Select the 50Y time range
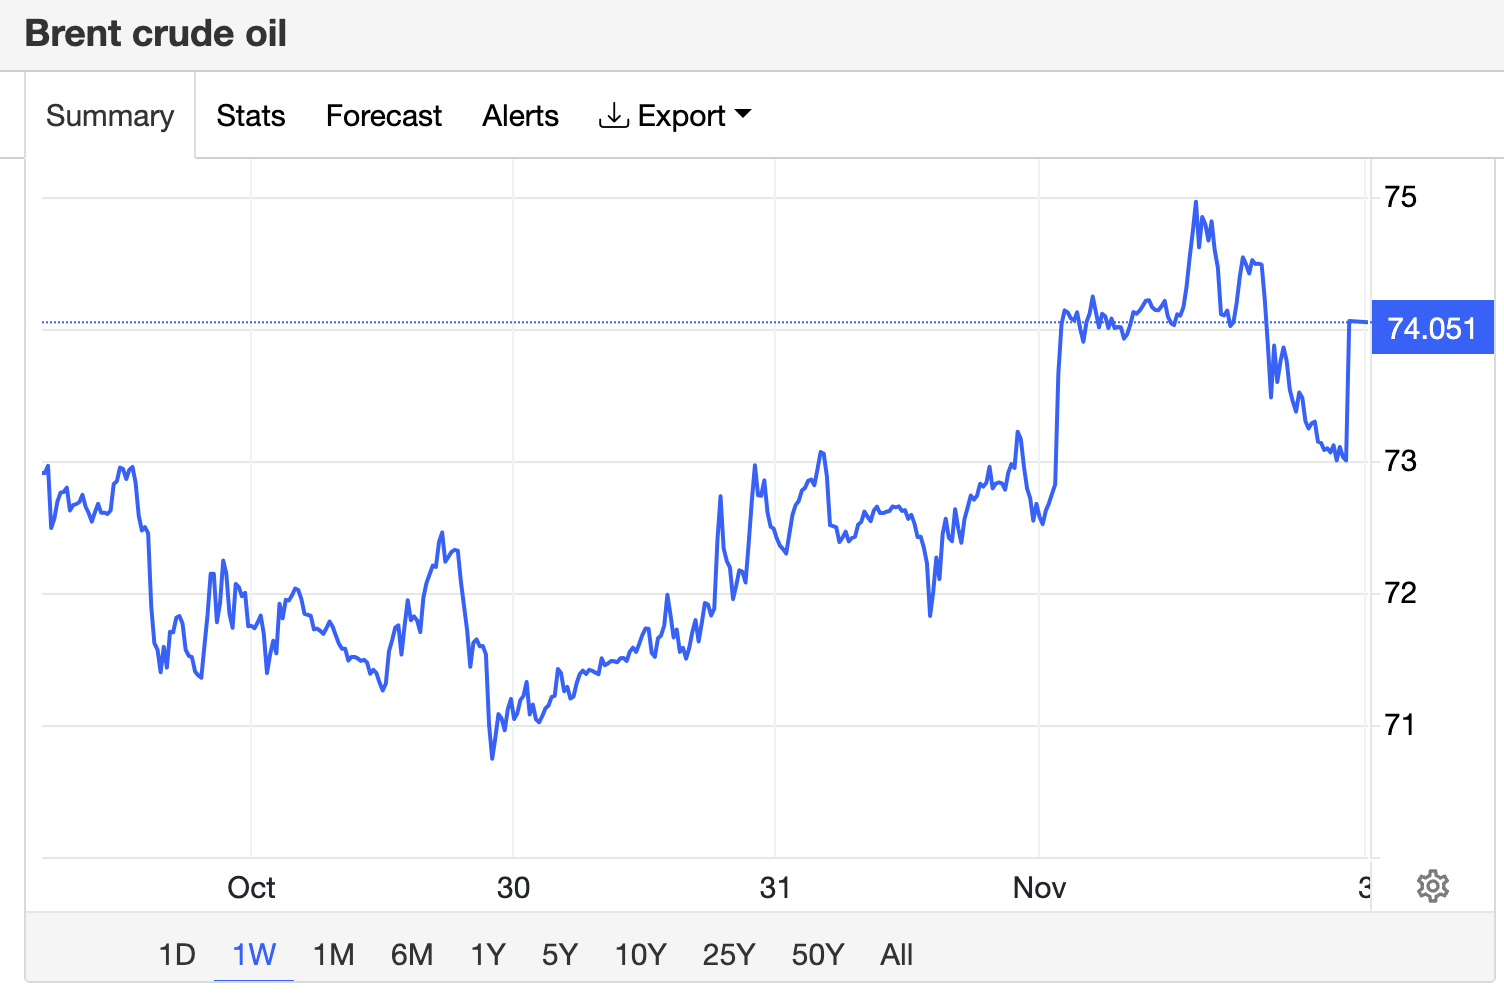Image resolution: width=1504 pixels, height=994 pixels. [818, 955]
